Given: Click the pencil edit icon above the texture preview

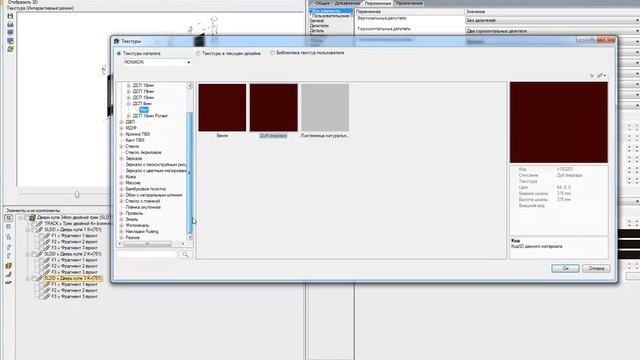Looking at the screenshot, I should [600, 76].
